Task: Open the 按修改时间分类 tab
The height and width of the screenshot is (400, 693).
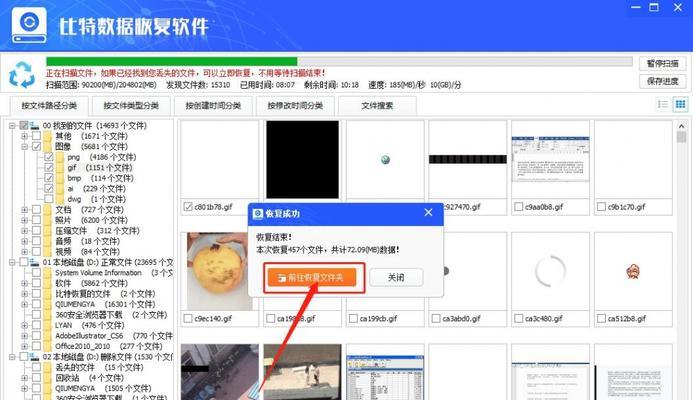Action: click(x=295, y=106)
